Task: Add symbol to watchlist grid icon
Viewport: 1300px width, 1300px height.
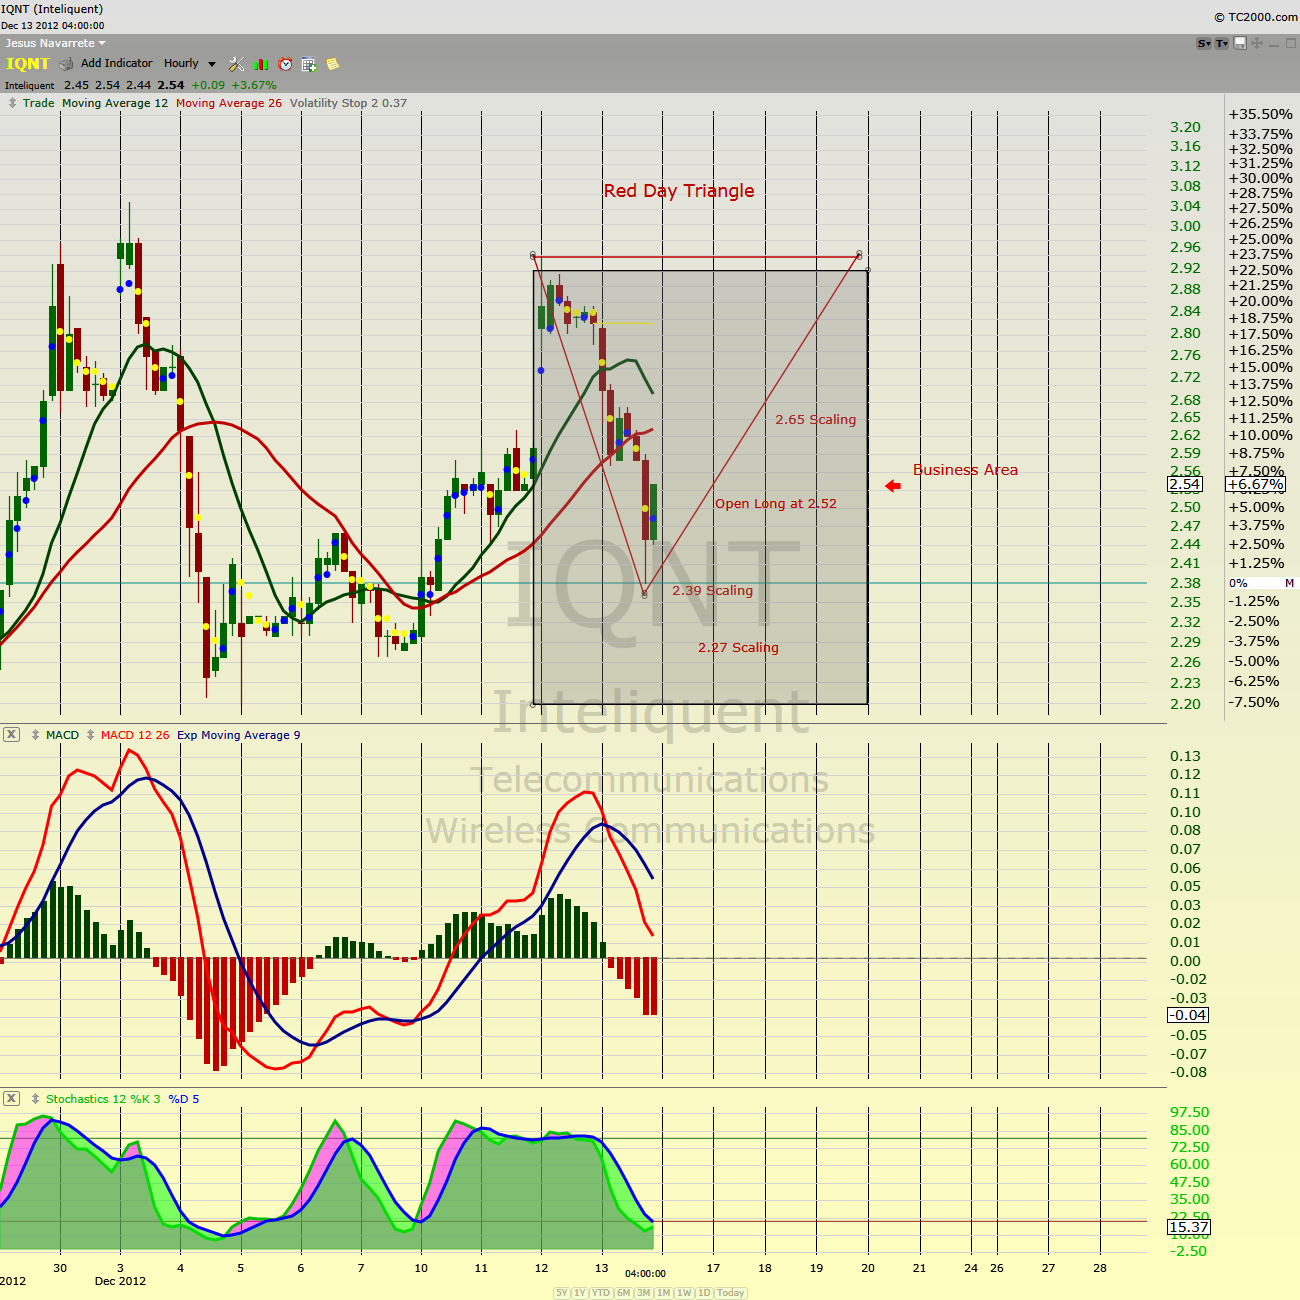Action: [x=309, y=64]
